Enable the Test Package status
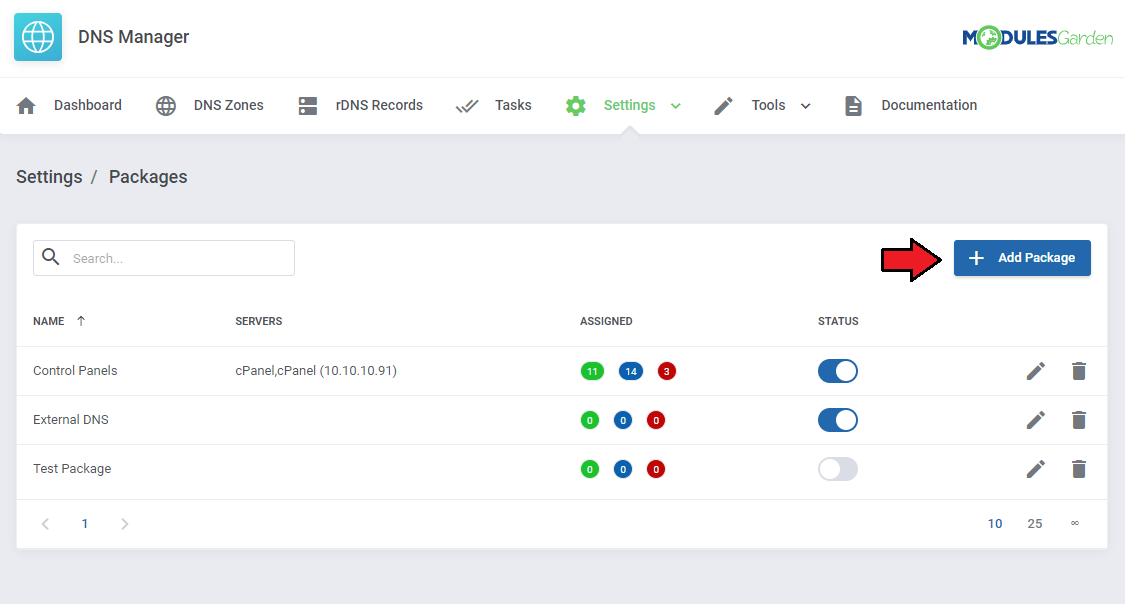1125x604 pixels. [x=837, y=469]
